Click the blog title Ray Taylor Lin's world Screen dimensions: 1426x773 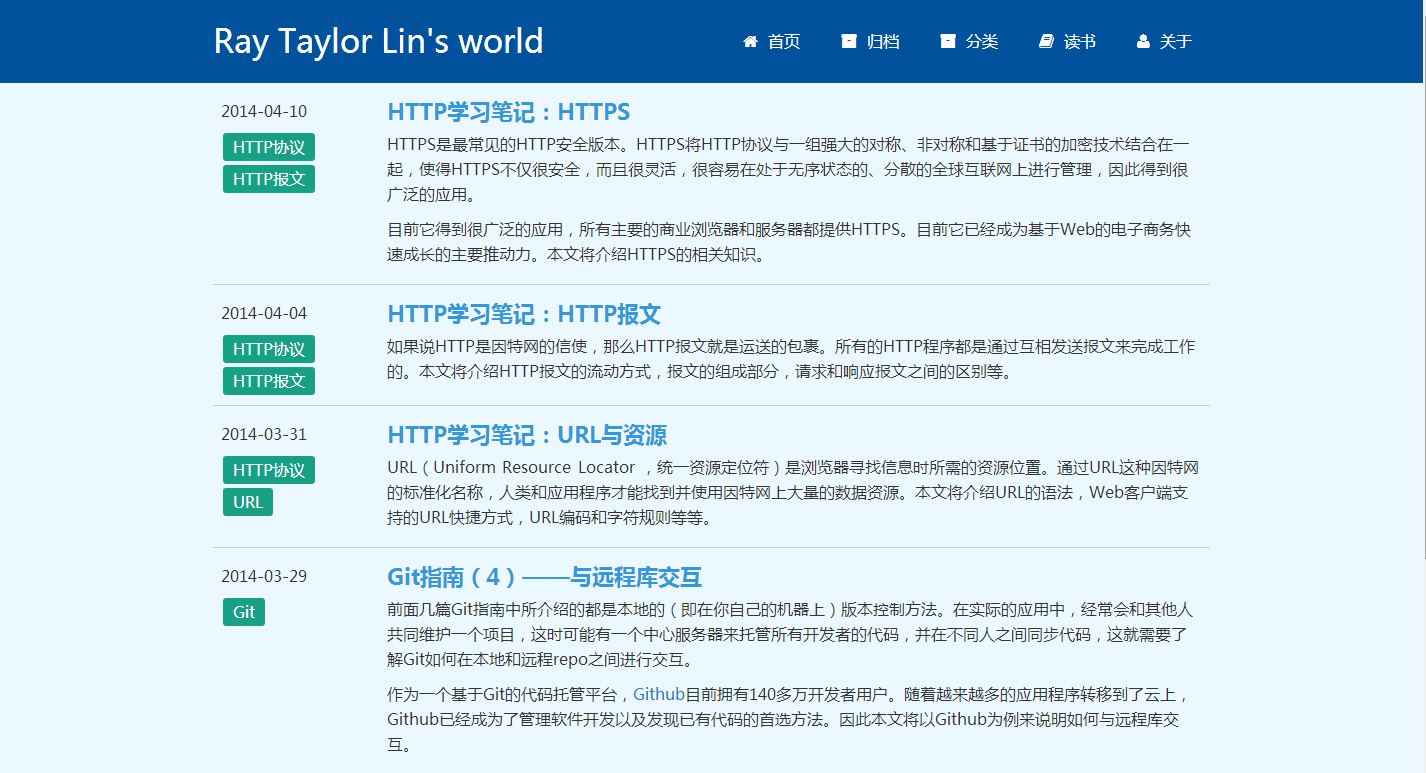pyautogui.click(x=378, y=41)
